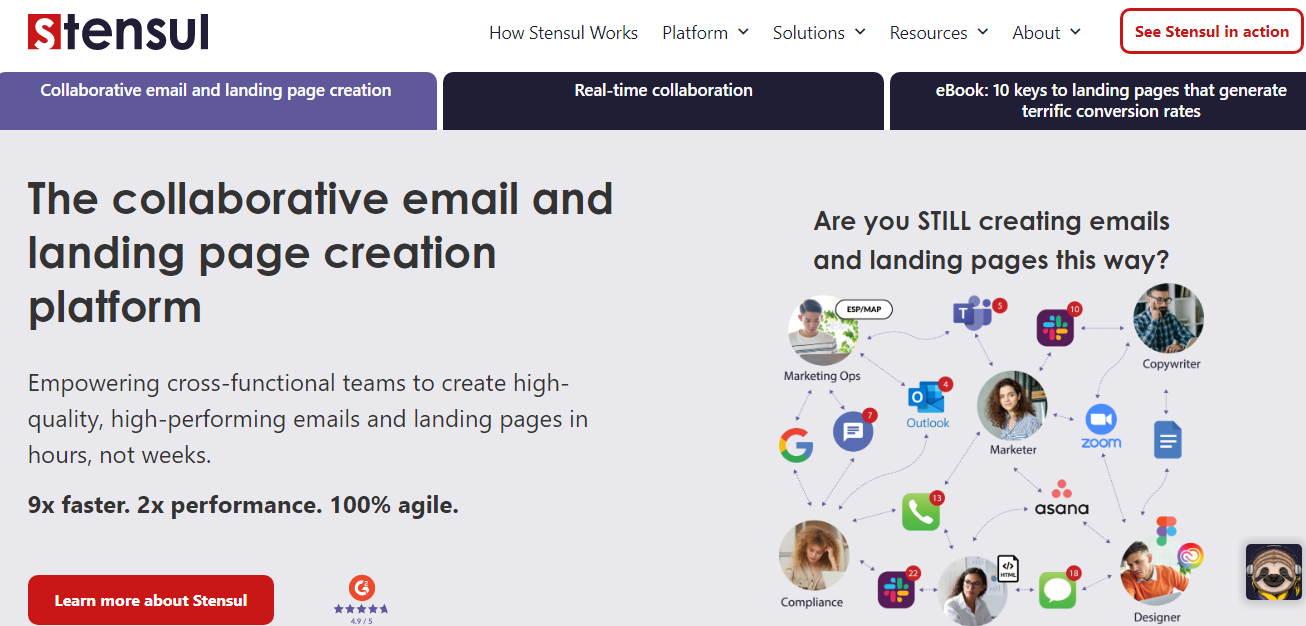Screen dimensions: 1306x626
Task: Click the Figma icon near Designer
Action: [1166, 530]
